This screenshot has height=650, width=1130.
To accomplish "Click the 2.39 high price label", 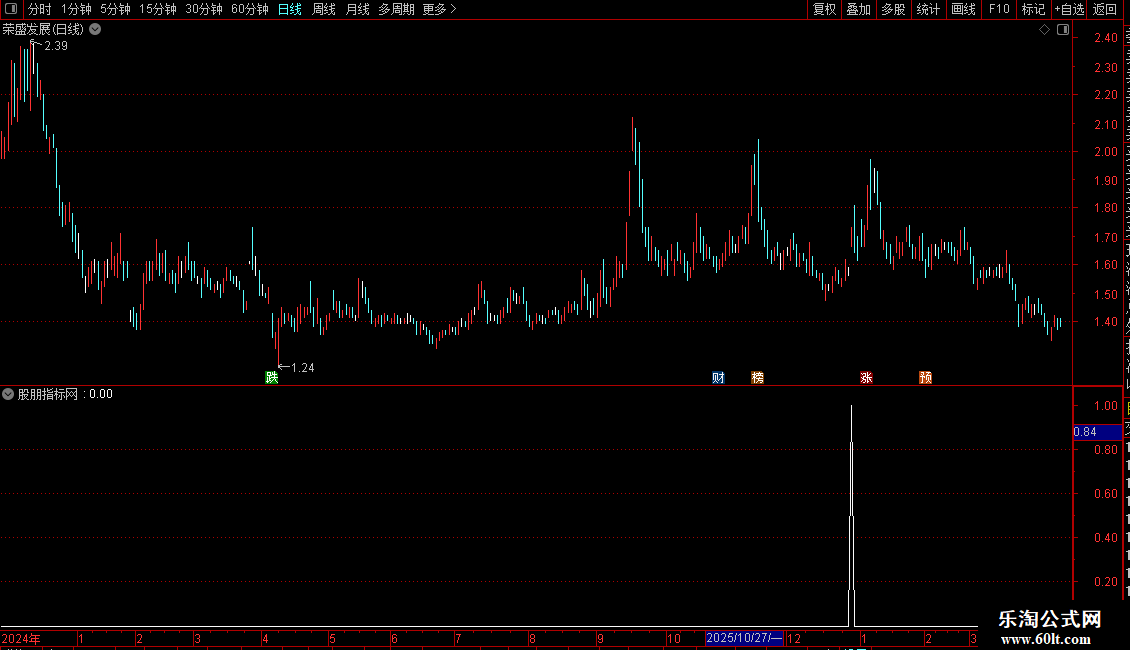I will [x=55, y=46].
